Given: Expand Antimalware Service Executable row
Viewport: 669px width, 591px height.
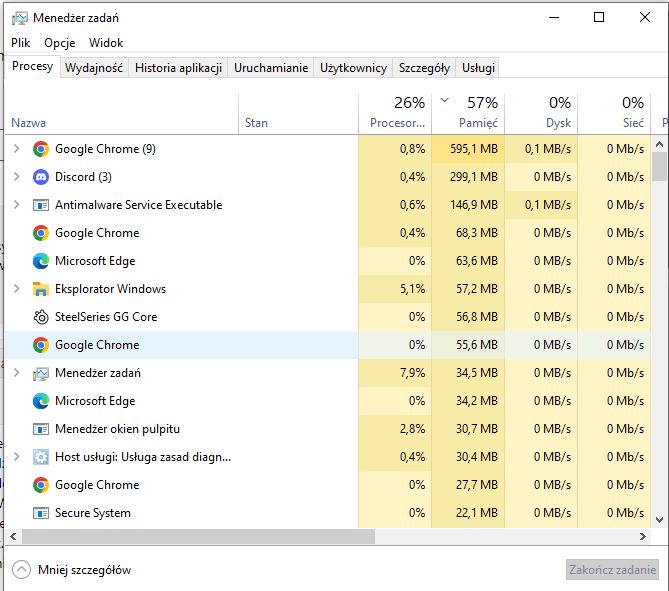Looking at the screenshot, I should point(17,205).
